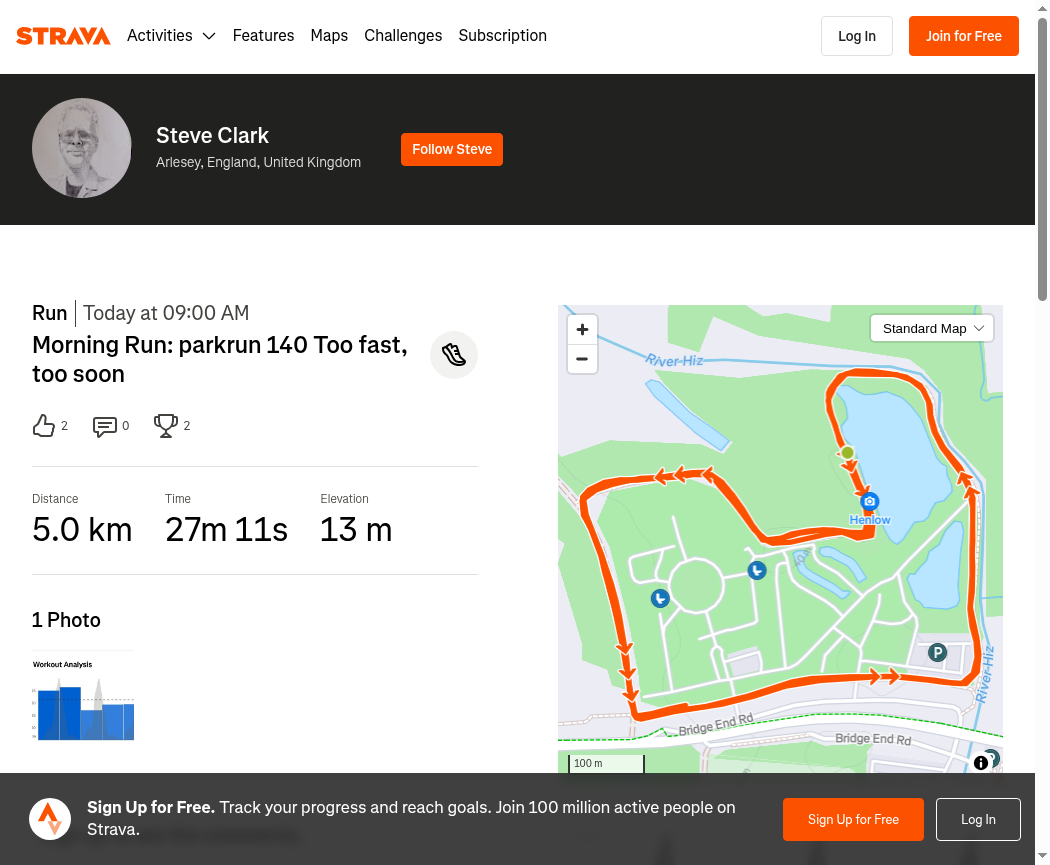Screen dimensions: 1050x865
Task: Click the Log In button in header
Action: [x=856, y=36]
